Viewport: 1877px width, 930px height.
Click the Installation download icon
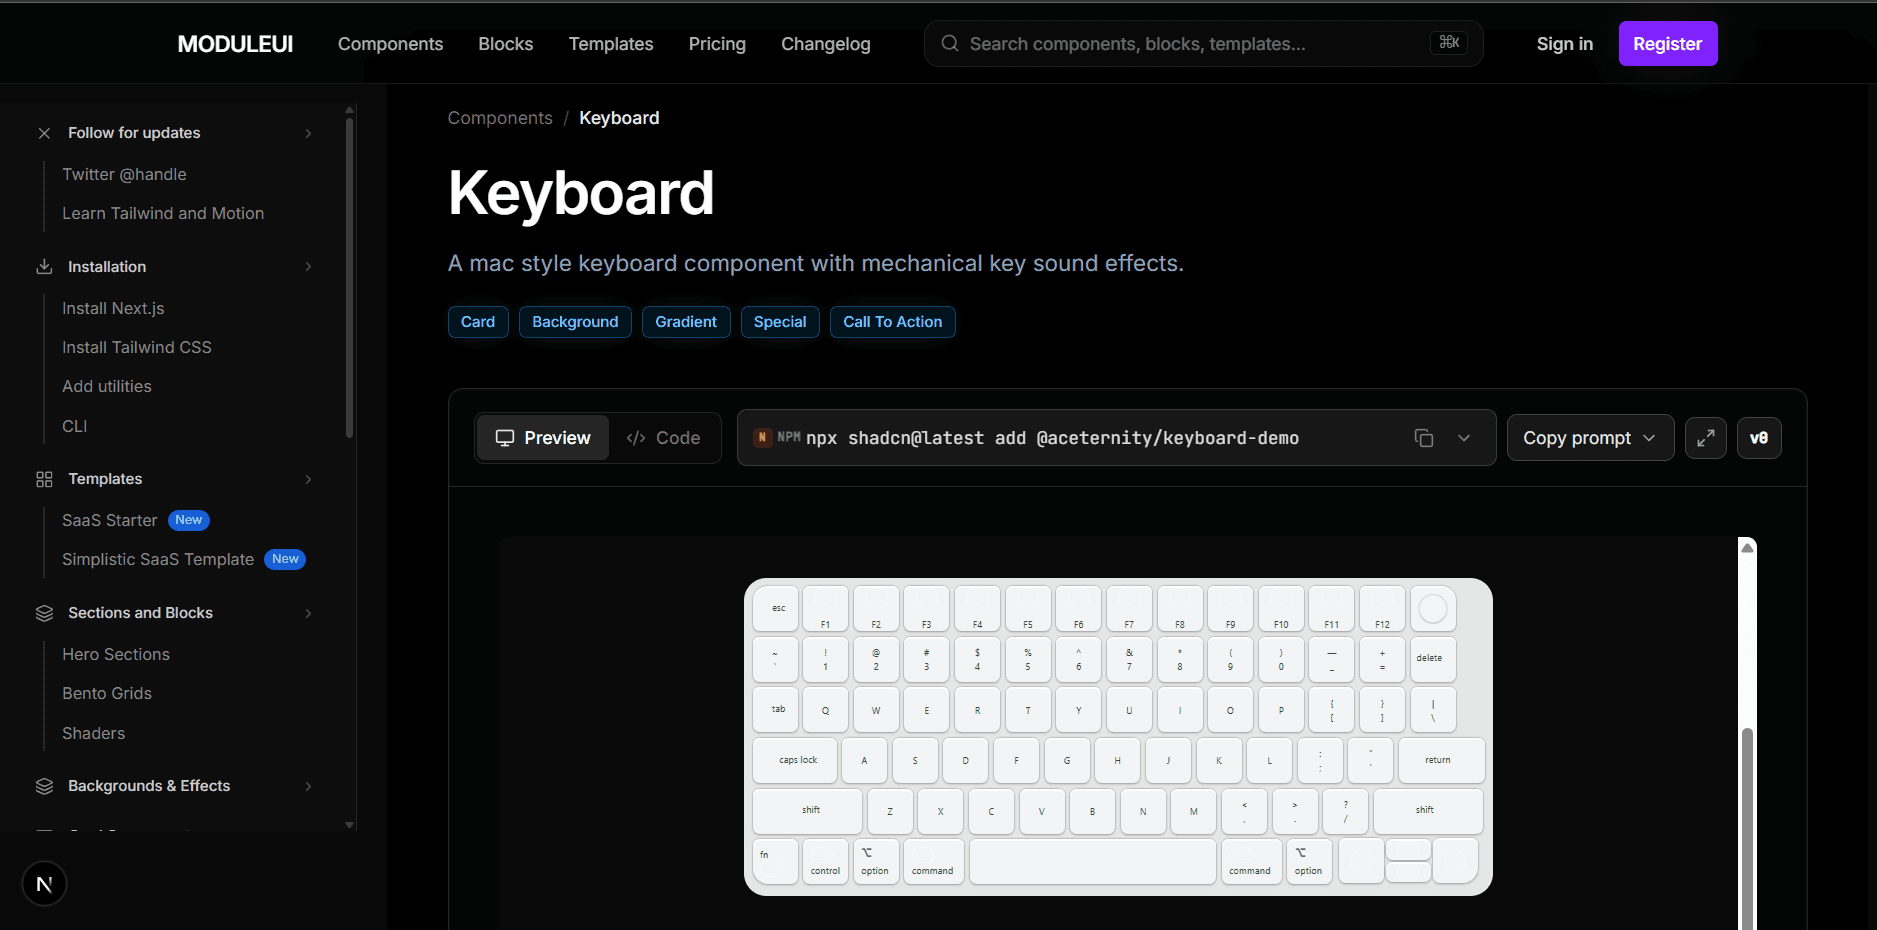click(44, 267)
